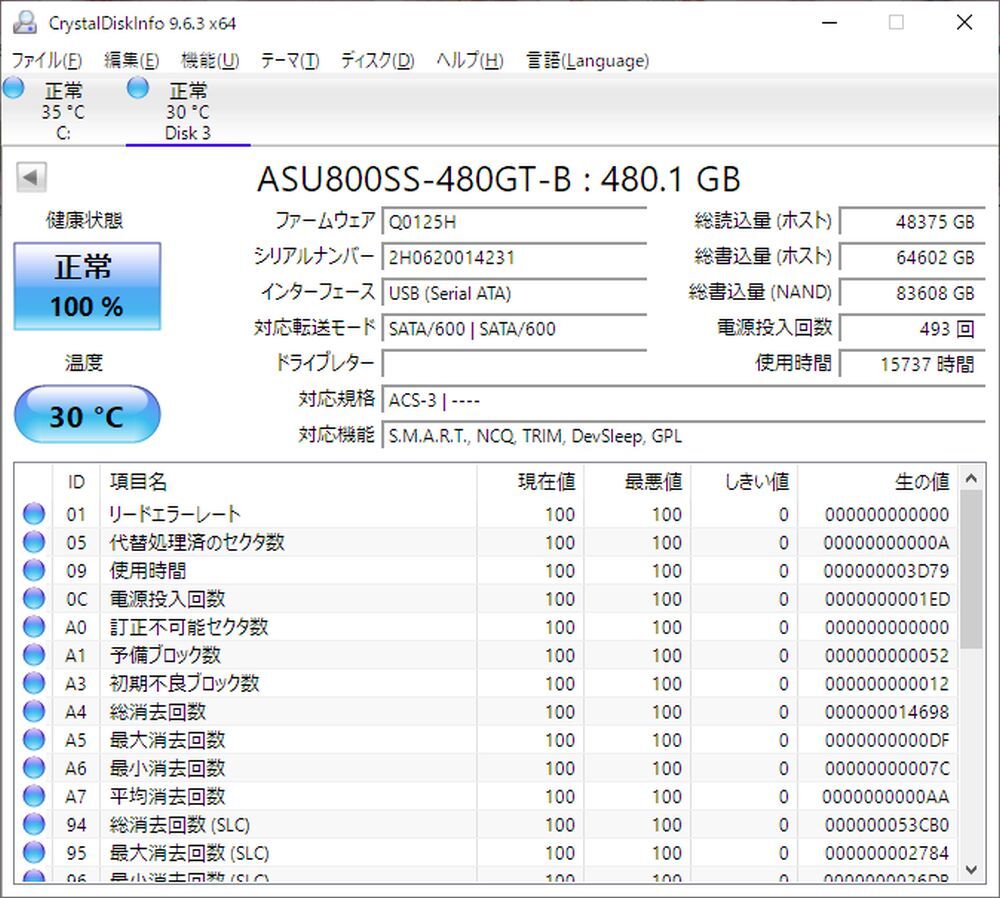Click raw value 00000000000A in row 05
The height and width of the screenshot is (898, 1000).
pyautogui.click(x=886, y=542)
